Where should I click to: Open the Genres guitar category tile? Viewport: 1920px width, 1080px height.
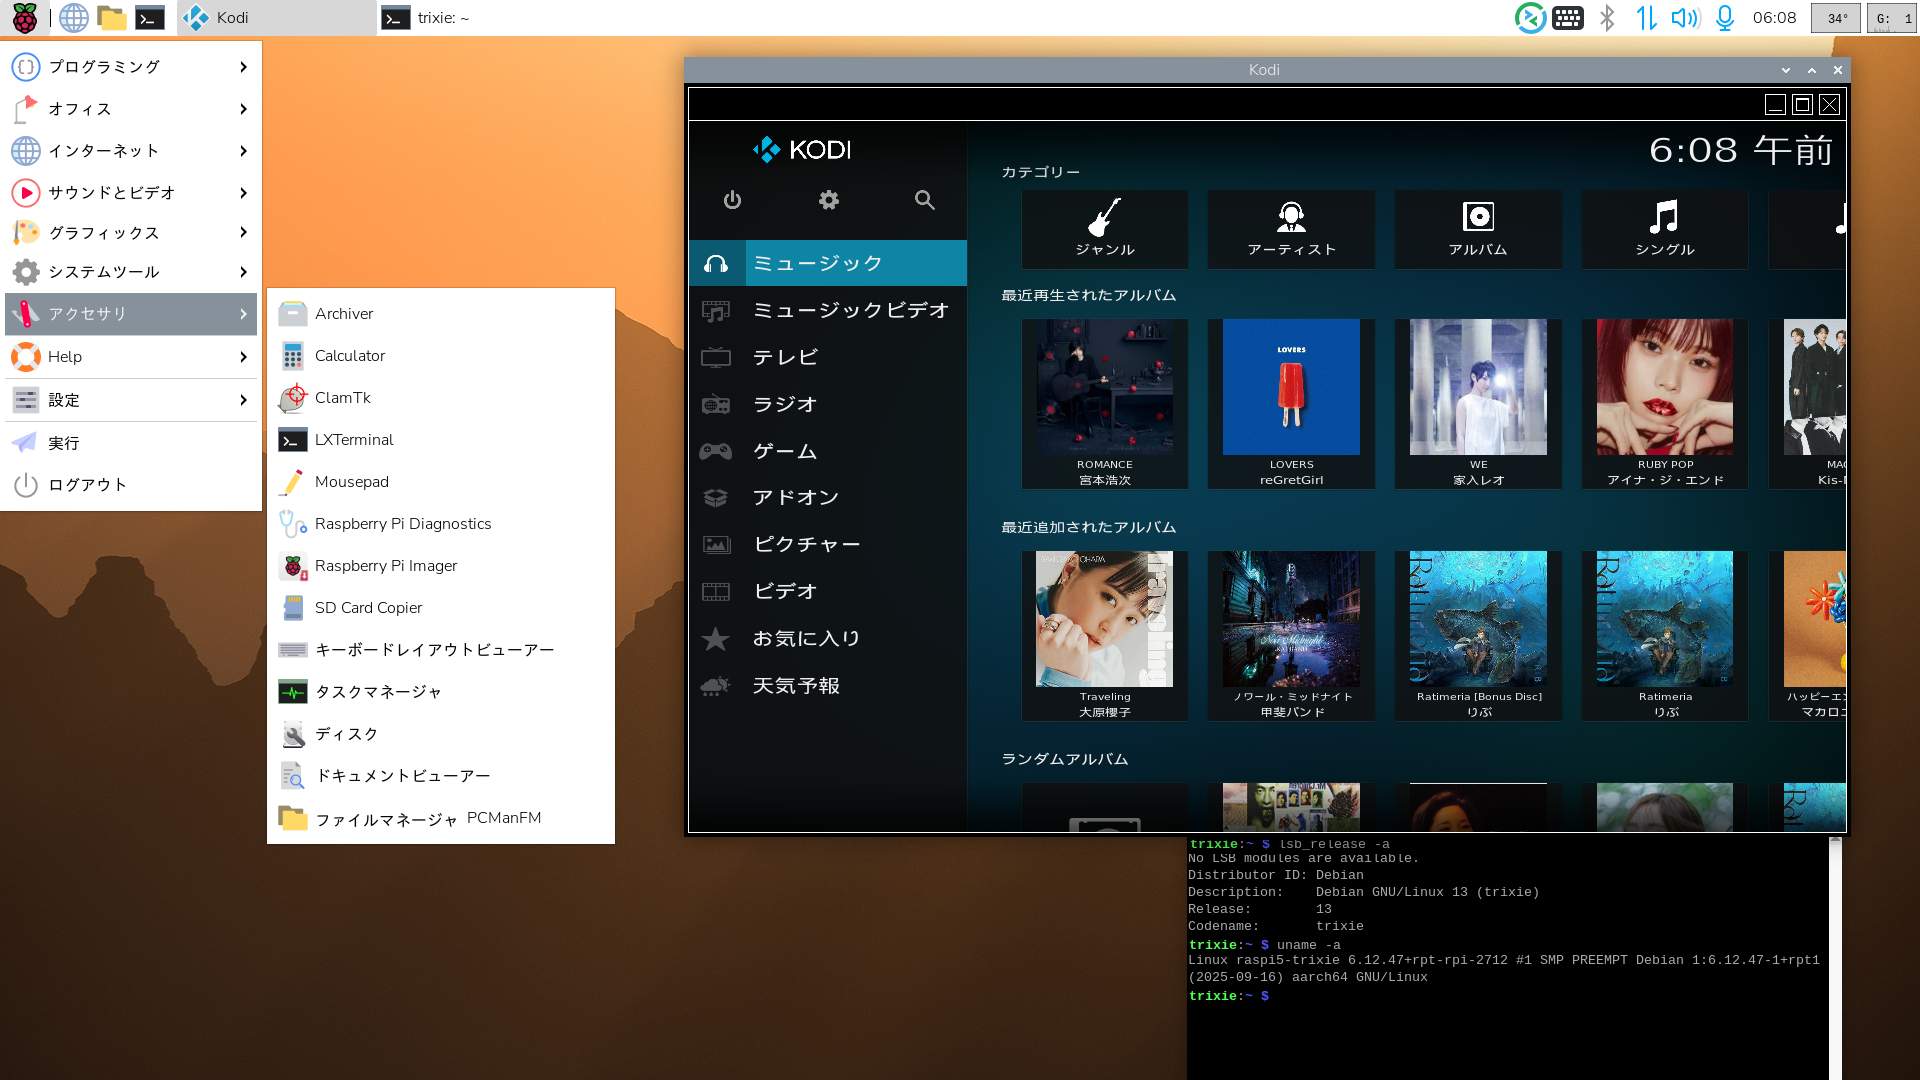pos(1104,229)
